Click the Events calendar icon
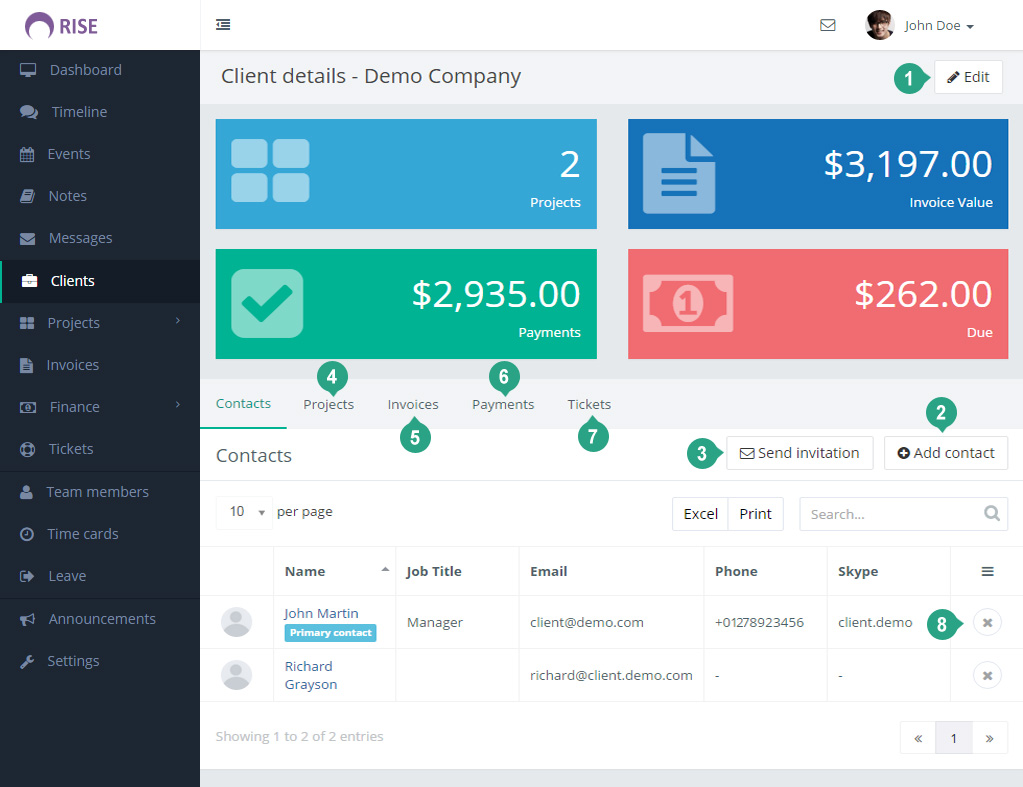1023x787 pixels. [x=27, y=154]
